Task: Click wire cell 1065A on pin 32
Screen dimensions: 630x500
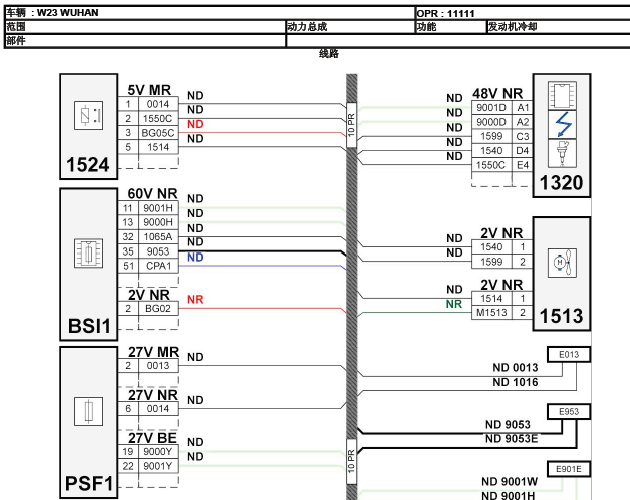Action: click(158, 237)
